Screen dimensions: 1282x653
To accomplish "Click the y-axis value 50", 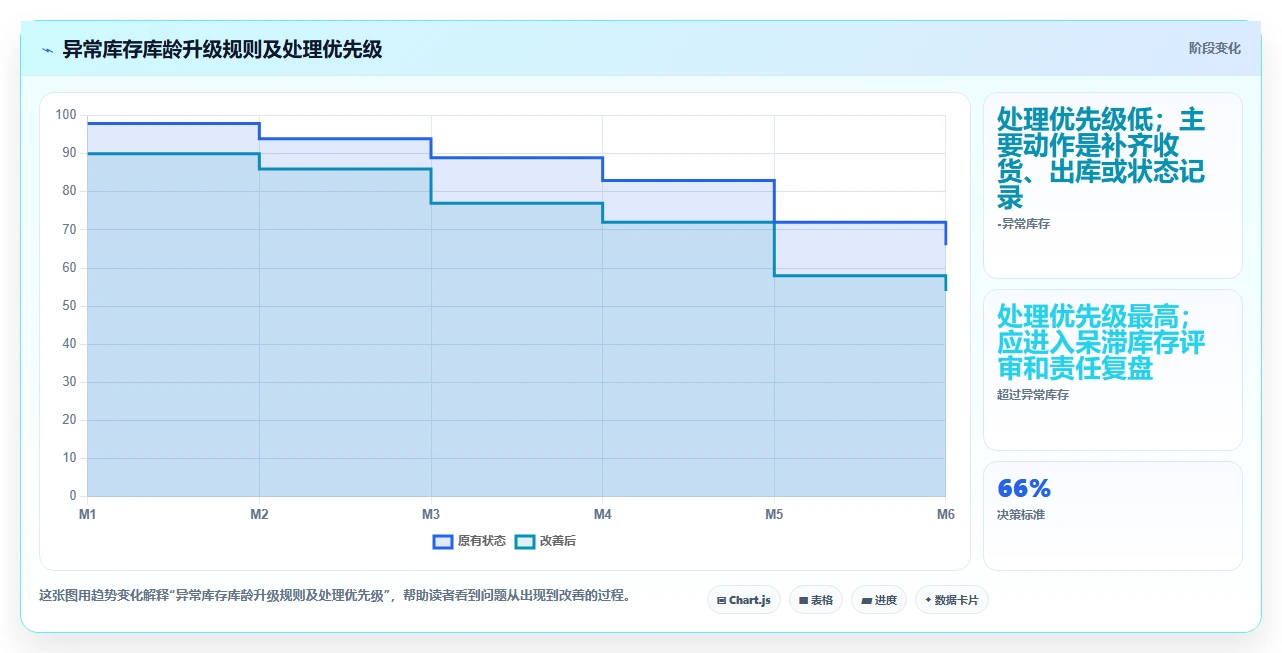I will (69, 306).
